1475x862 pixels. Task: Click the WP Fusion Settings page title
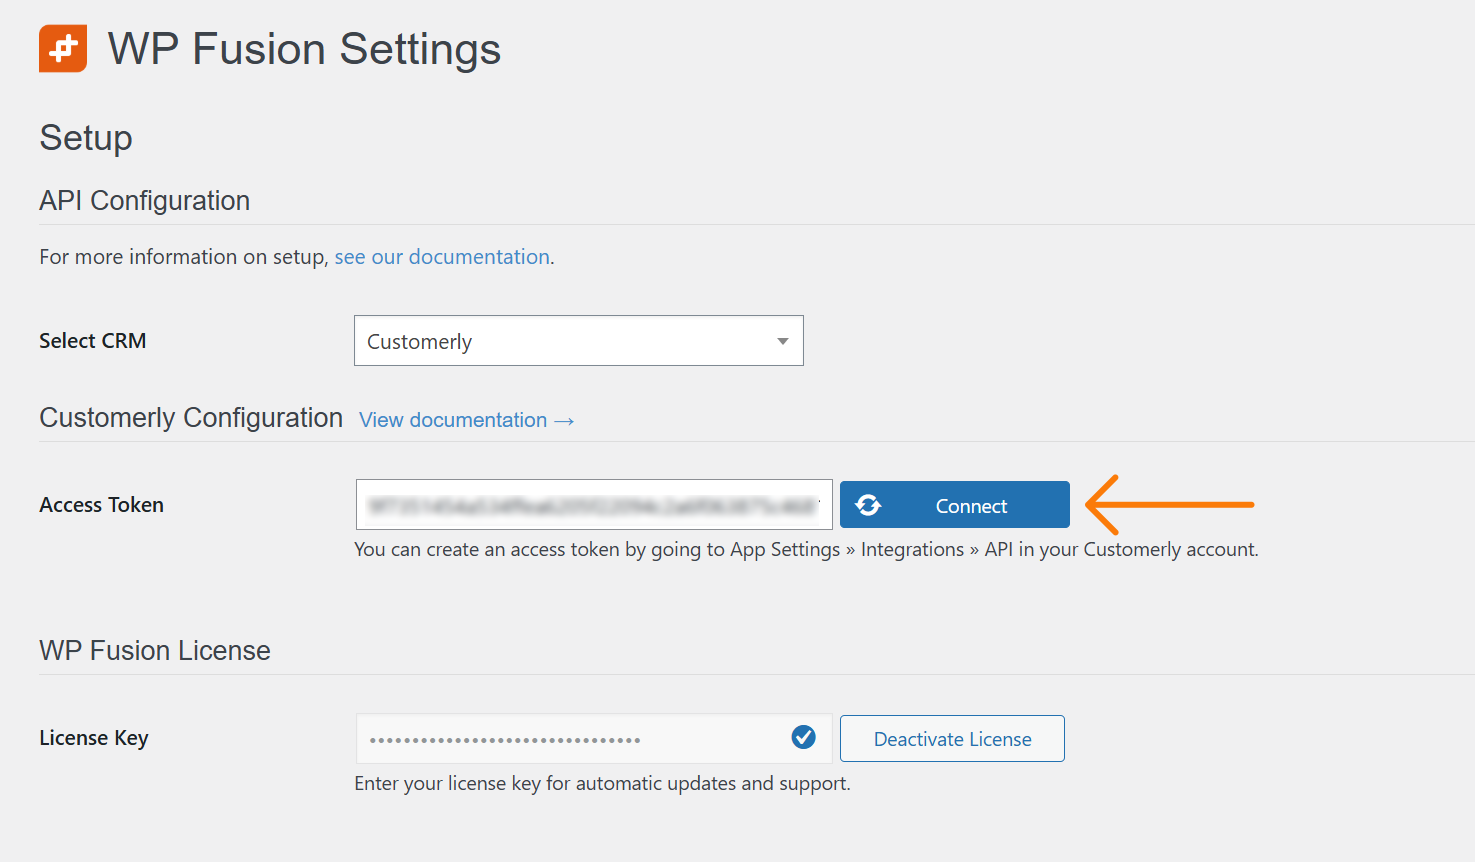tap(304, 49)
